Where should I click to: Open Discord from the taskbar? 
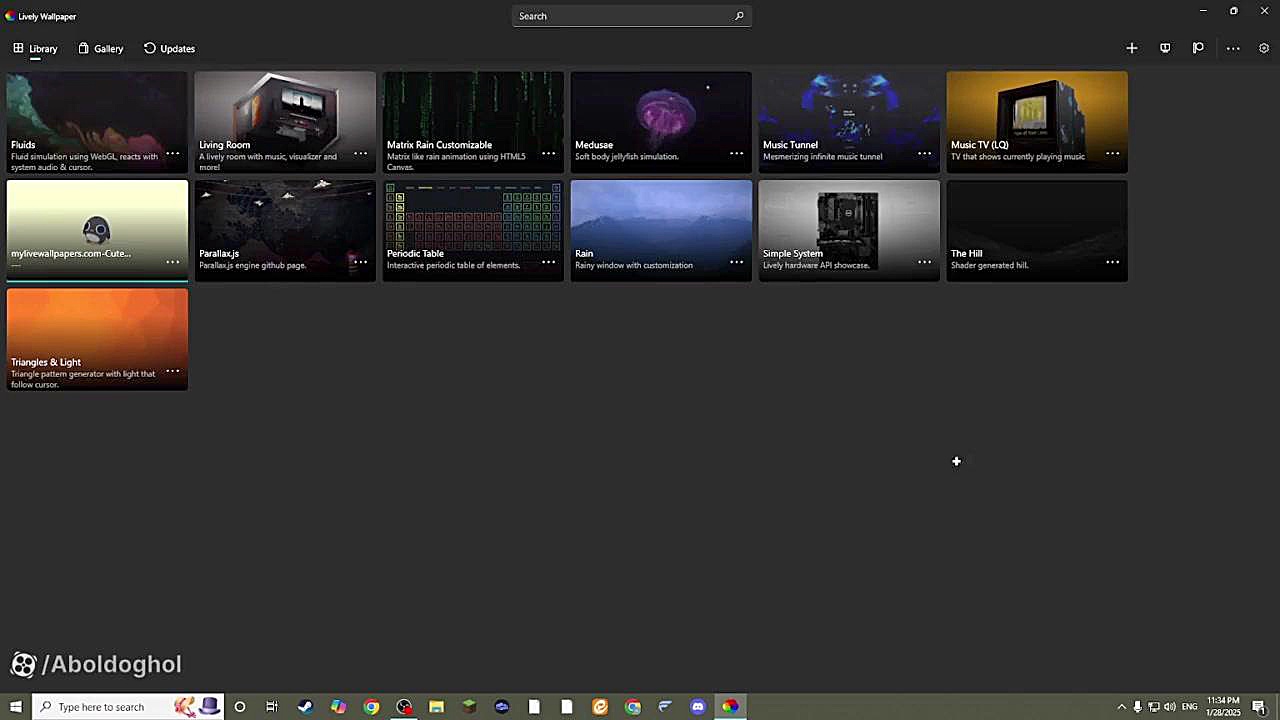click(698, 707)
